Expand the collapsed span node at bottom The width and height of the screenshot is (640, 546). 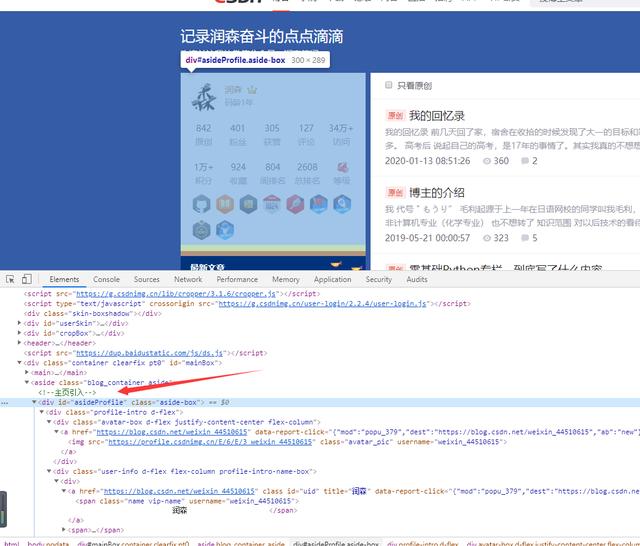click(x=64, y=530)
